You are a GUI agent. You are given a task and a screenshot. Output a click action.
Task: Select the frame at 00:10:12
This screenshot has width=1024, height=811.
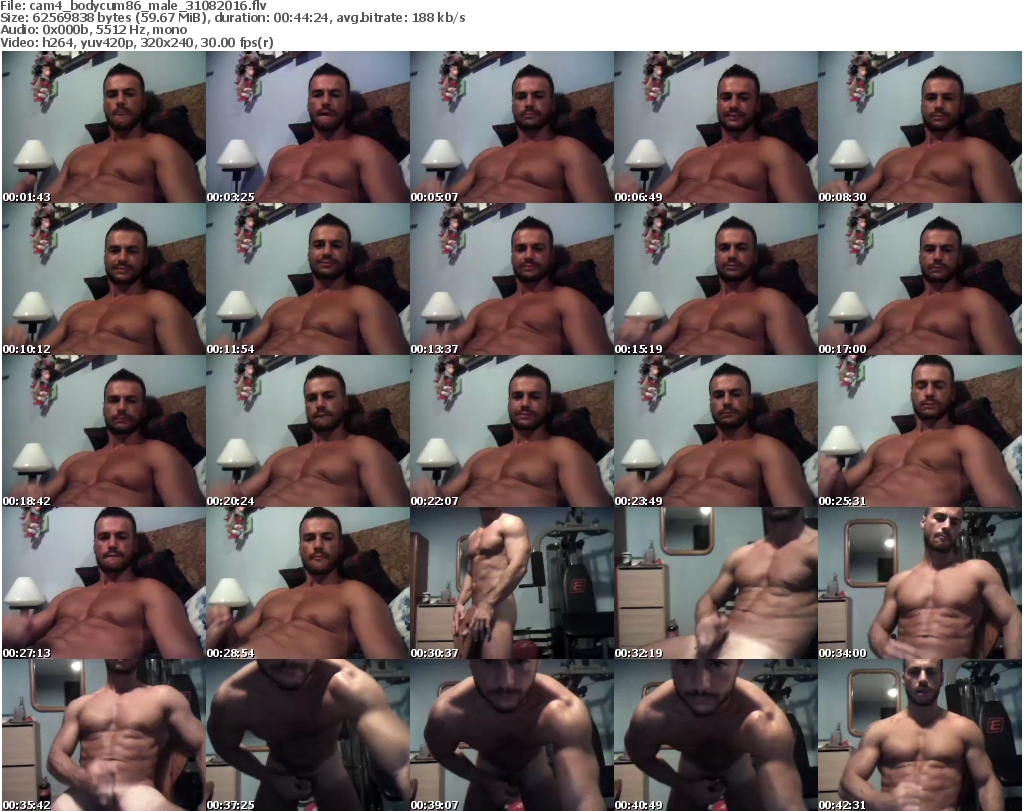point(104,279)
